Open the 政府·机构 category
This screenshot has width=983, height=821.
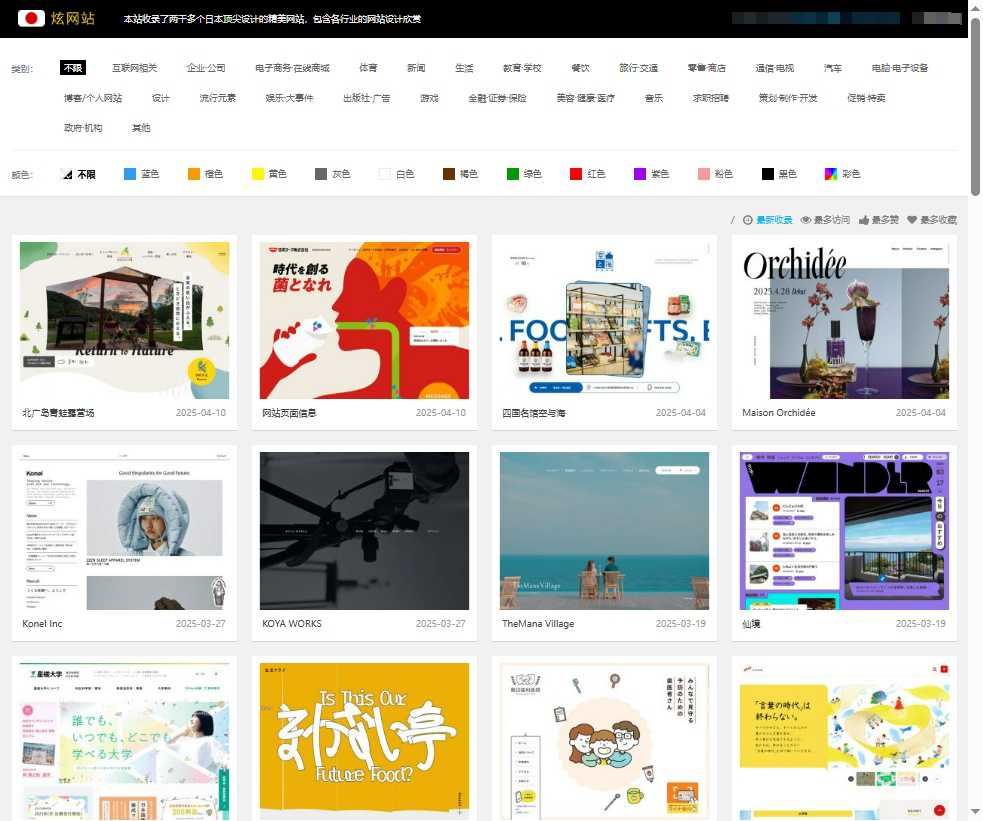83,128
